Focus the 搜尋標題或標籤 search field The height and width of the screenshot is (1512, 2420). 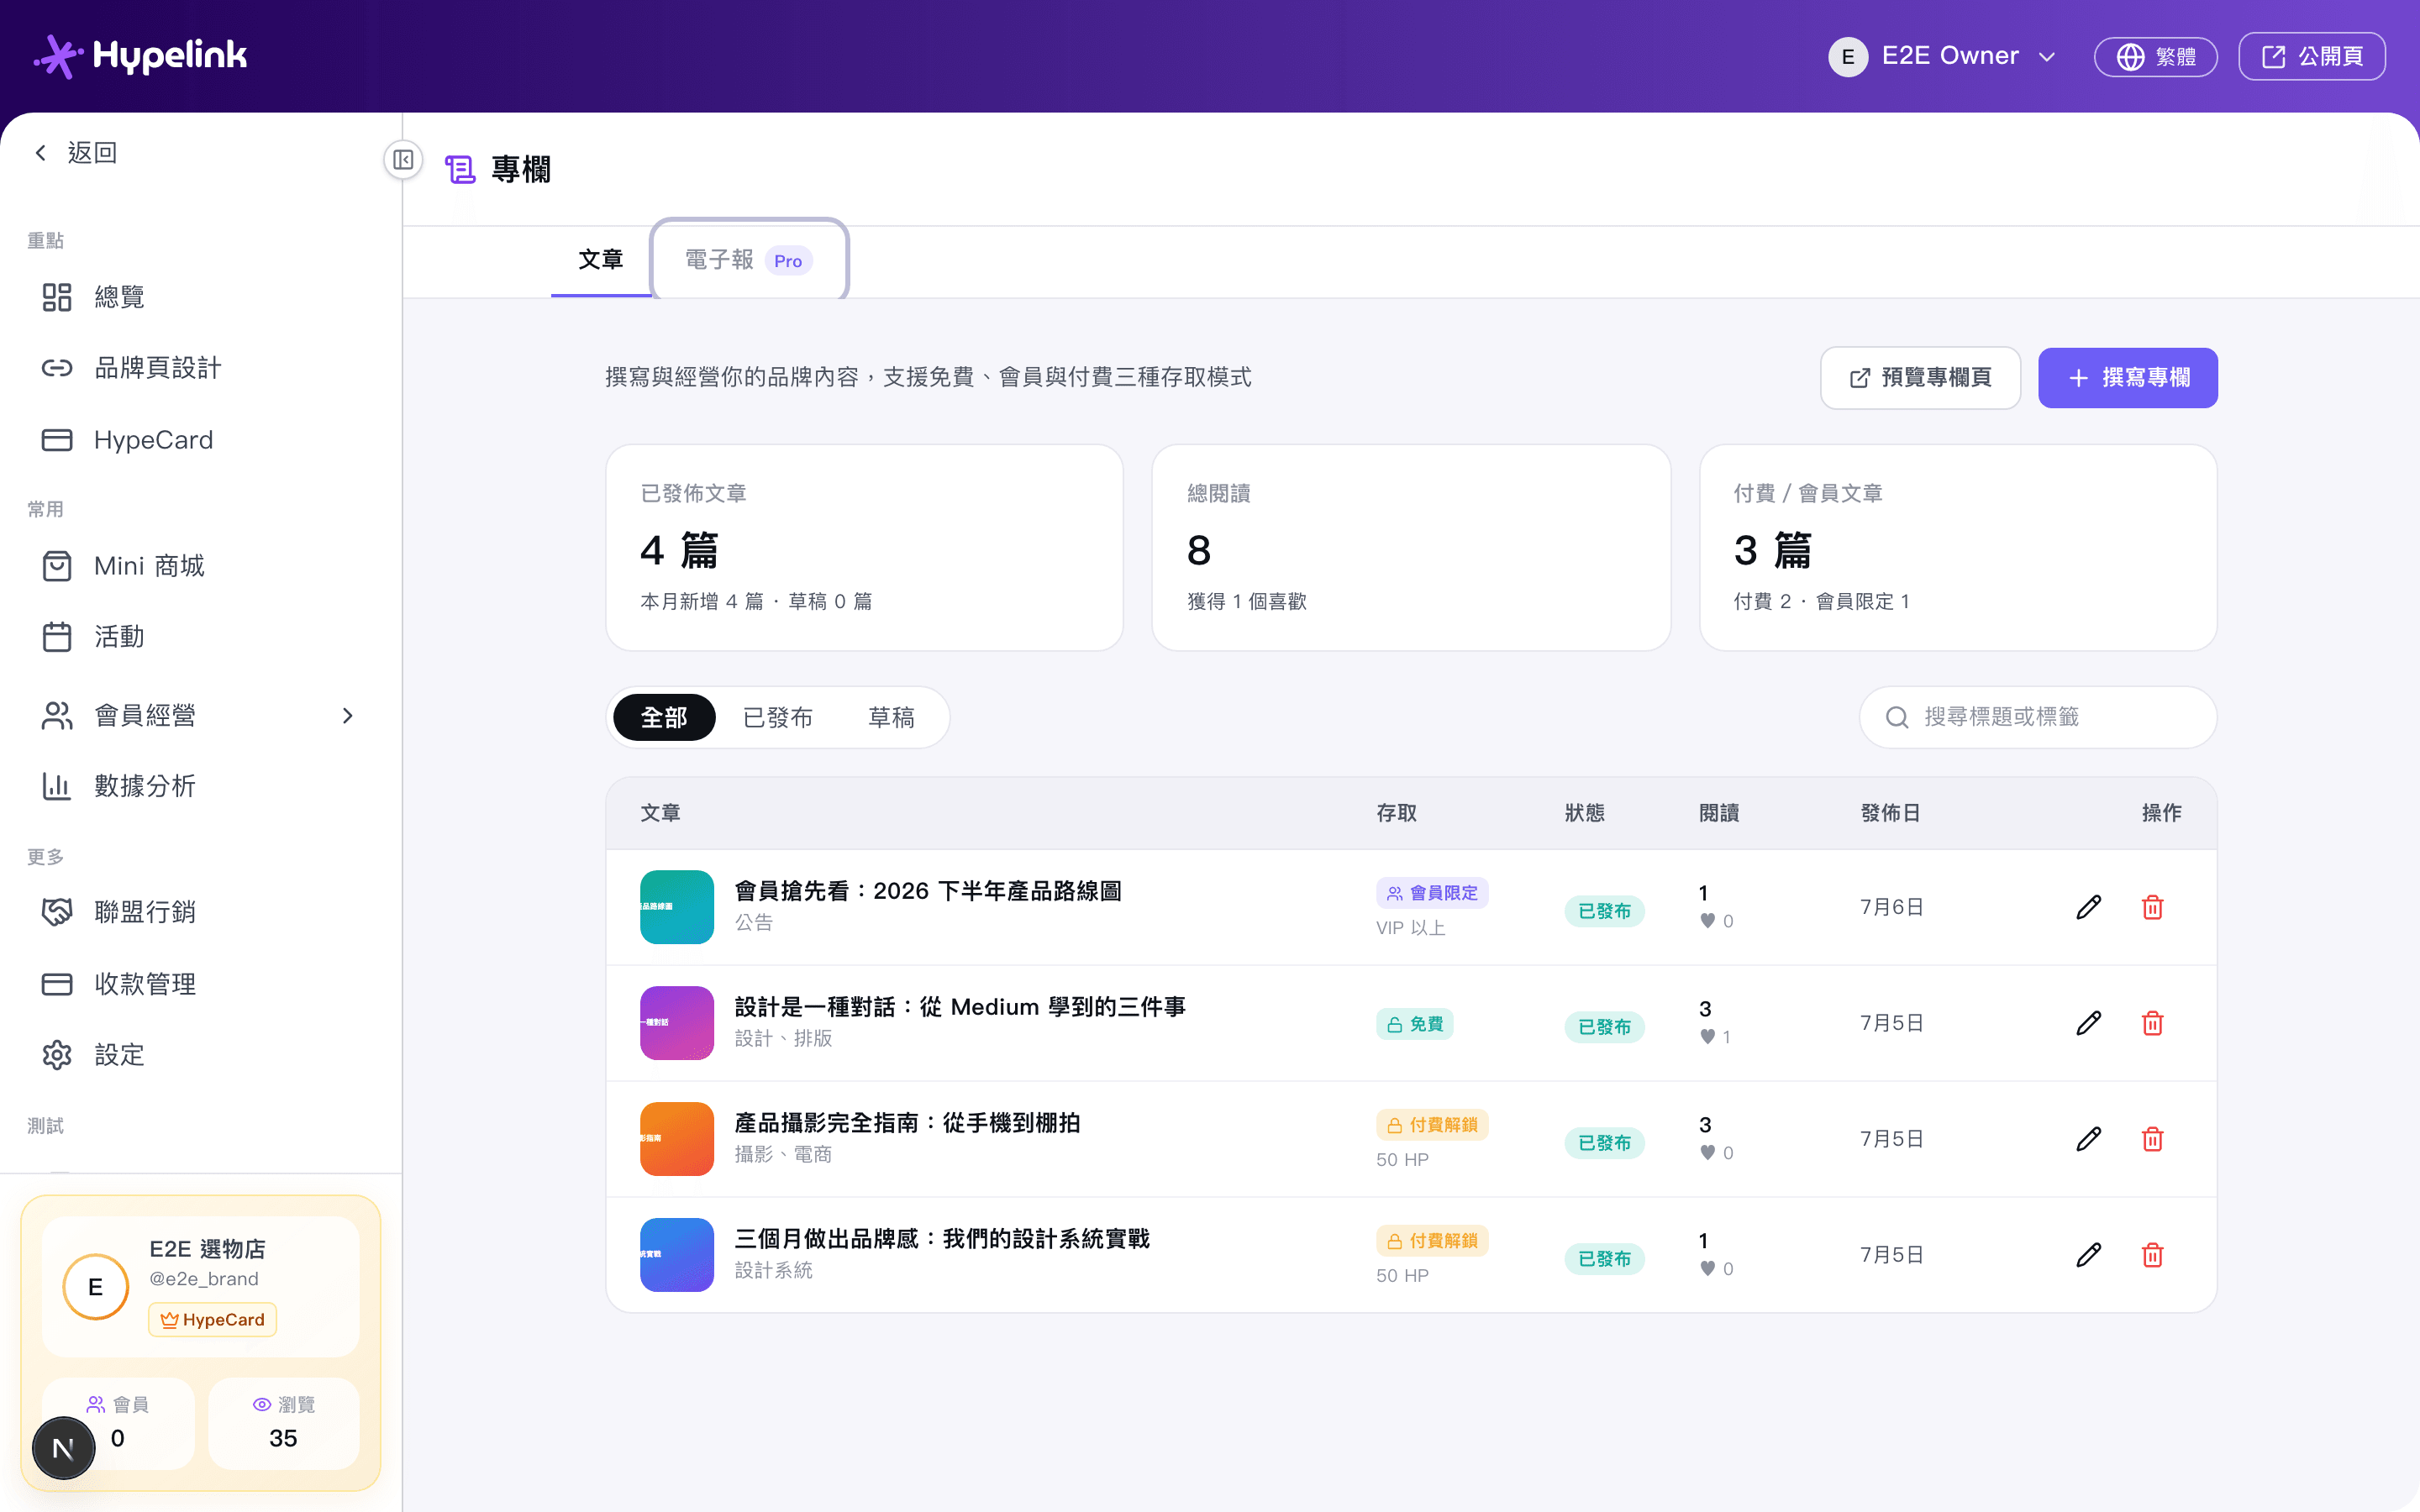2038,717
